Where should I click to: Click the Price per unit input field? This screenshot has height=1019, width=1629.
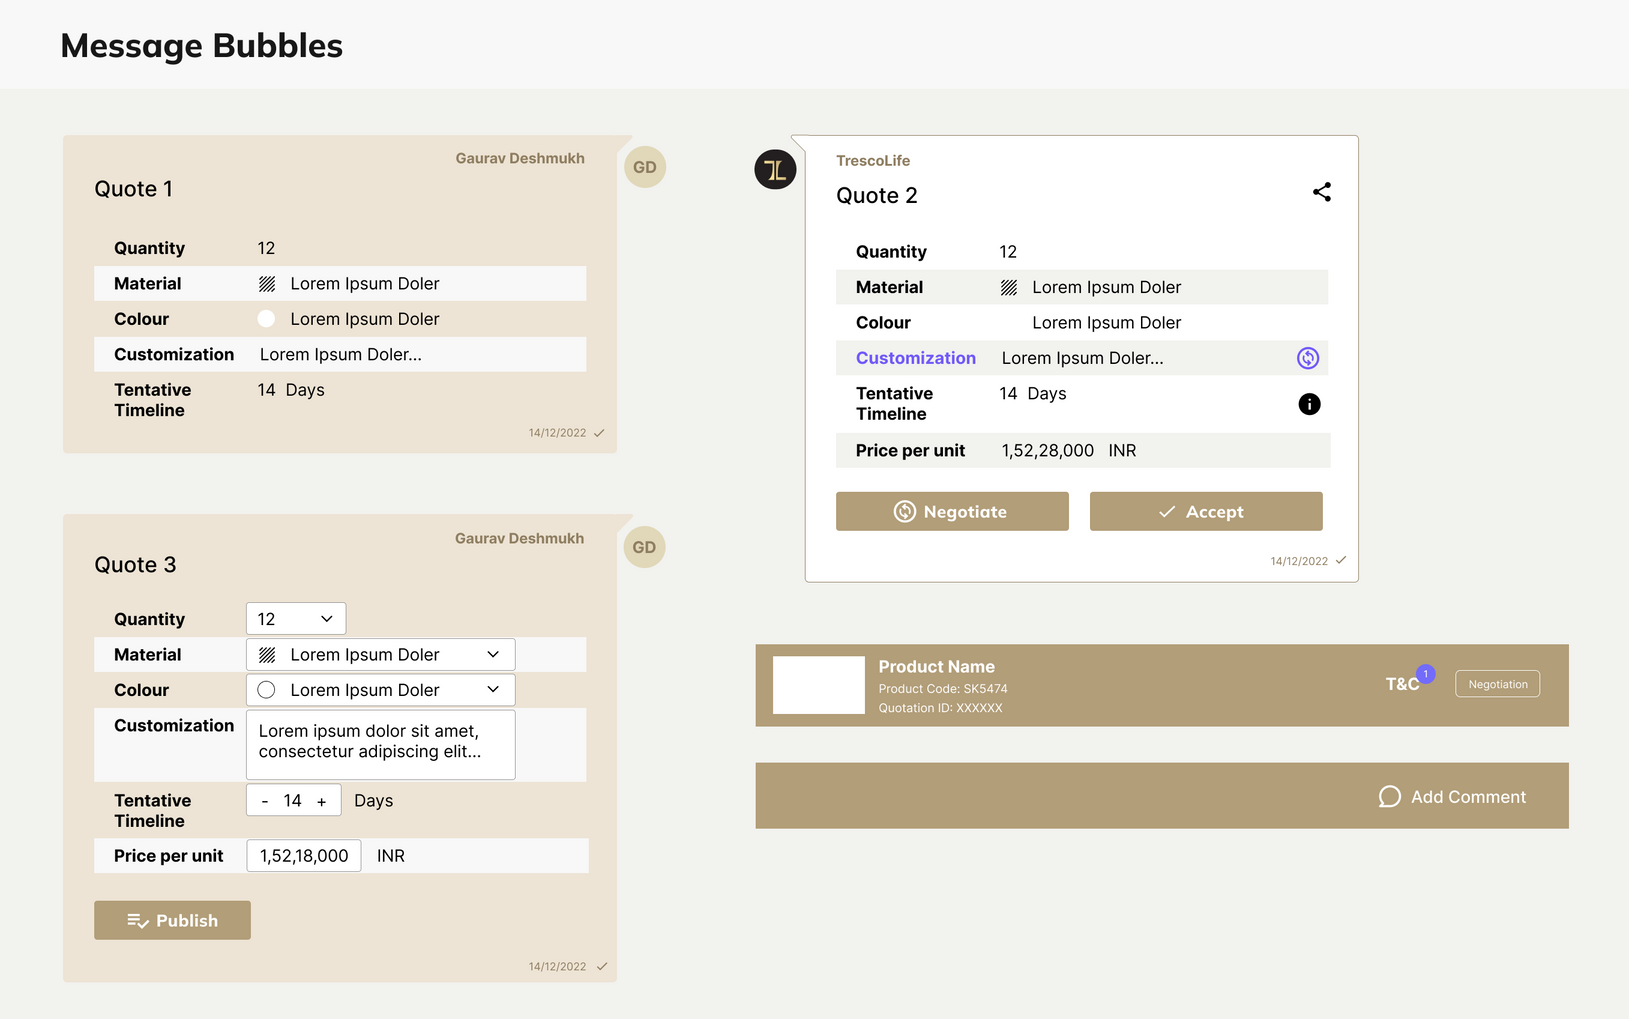(304, 856)
